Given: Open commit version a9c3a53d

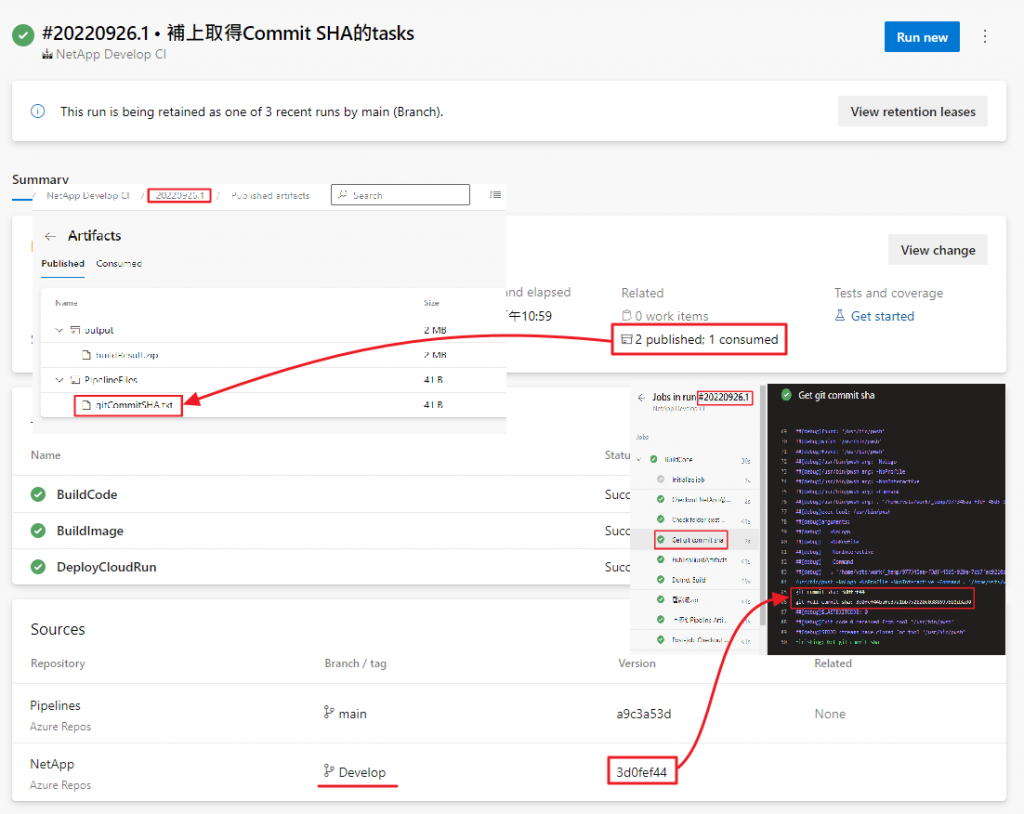Looking at the screenshot, I should pyautogui.click(x=643, y=714).
